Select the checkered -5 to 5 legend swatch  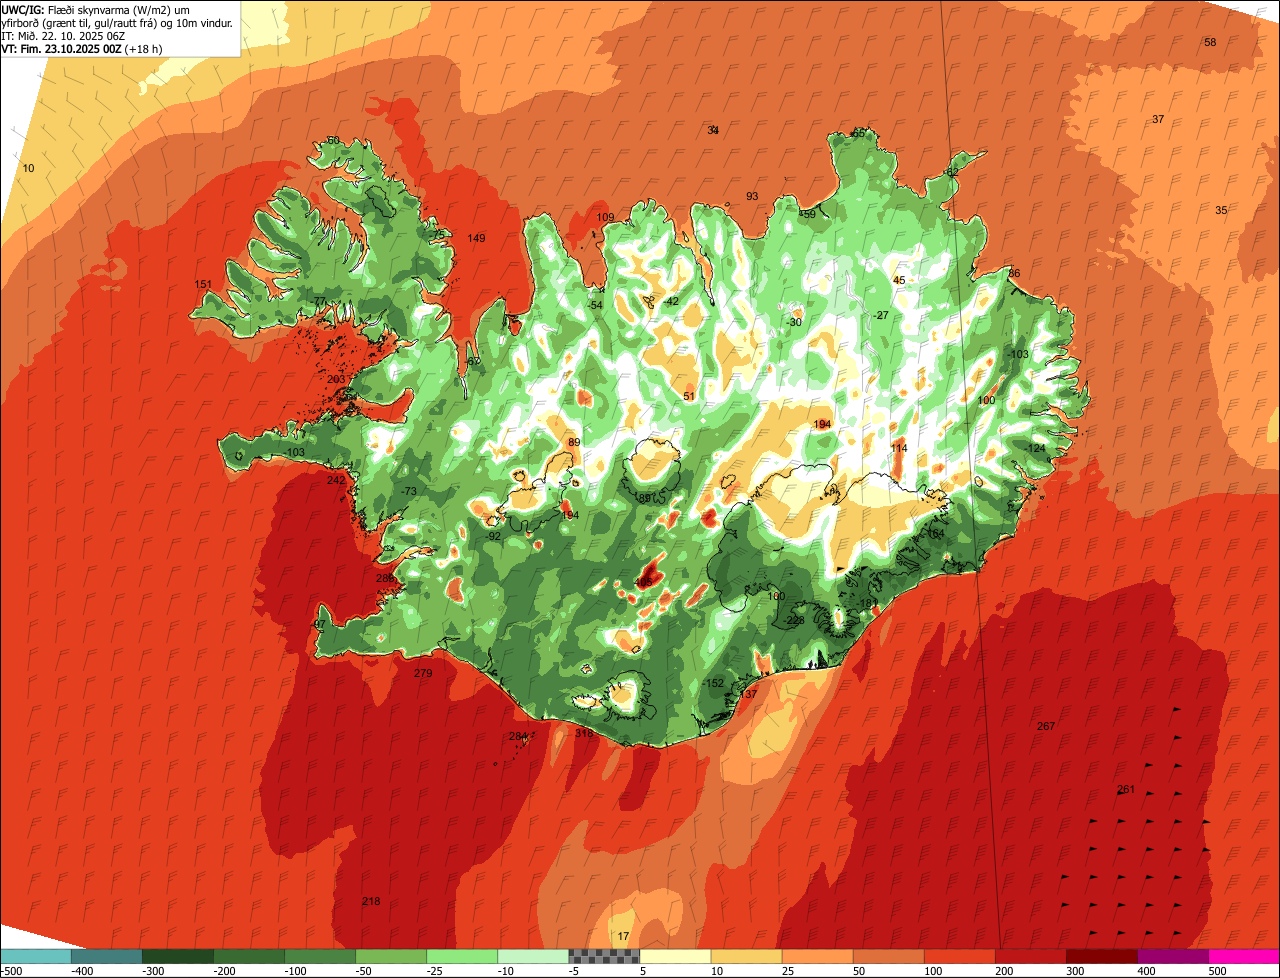click(x=604, y=956)
